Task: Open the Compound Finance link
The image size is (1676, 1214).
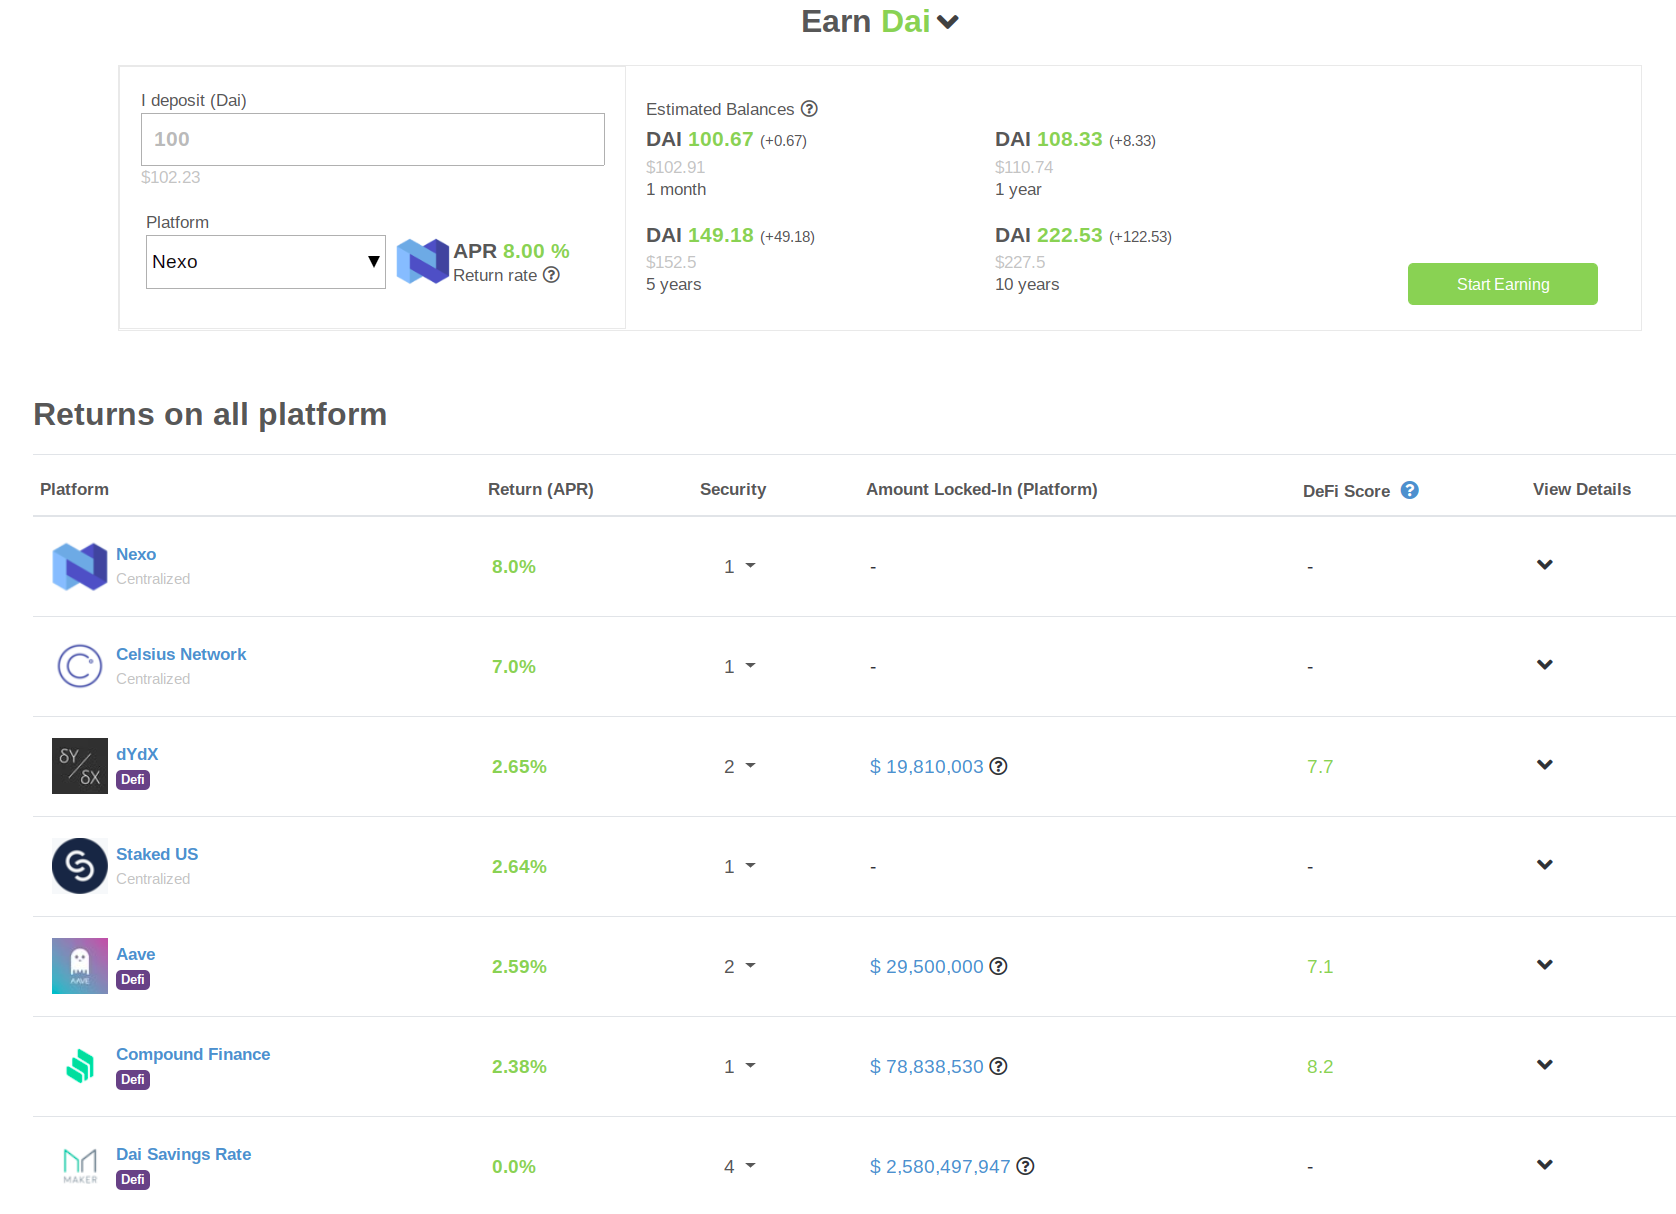Action: (193, 1054)
